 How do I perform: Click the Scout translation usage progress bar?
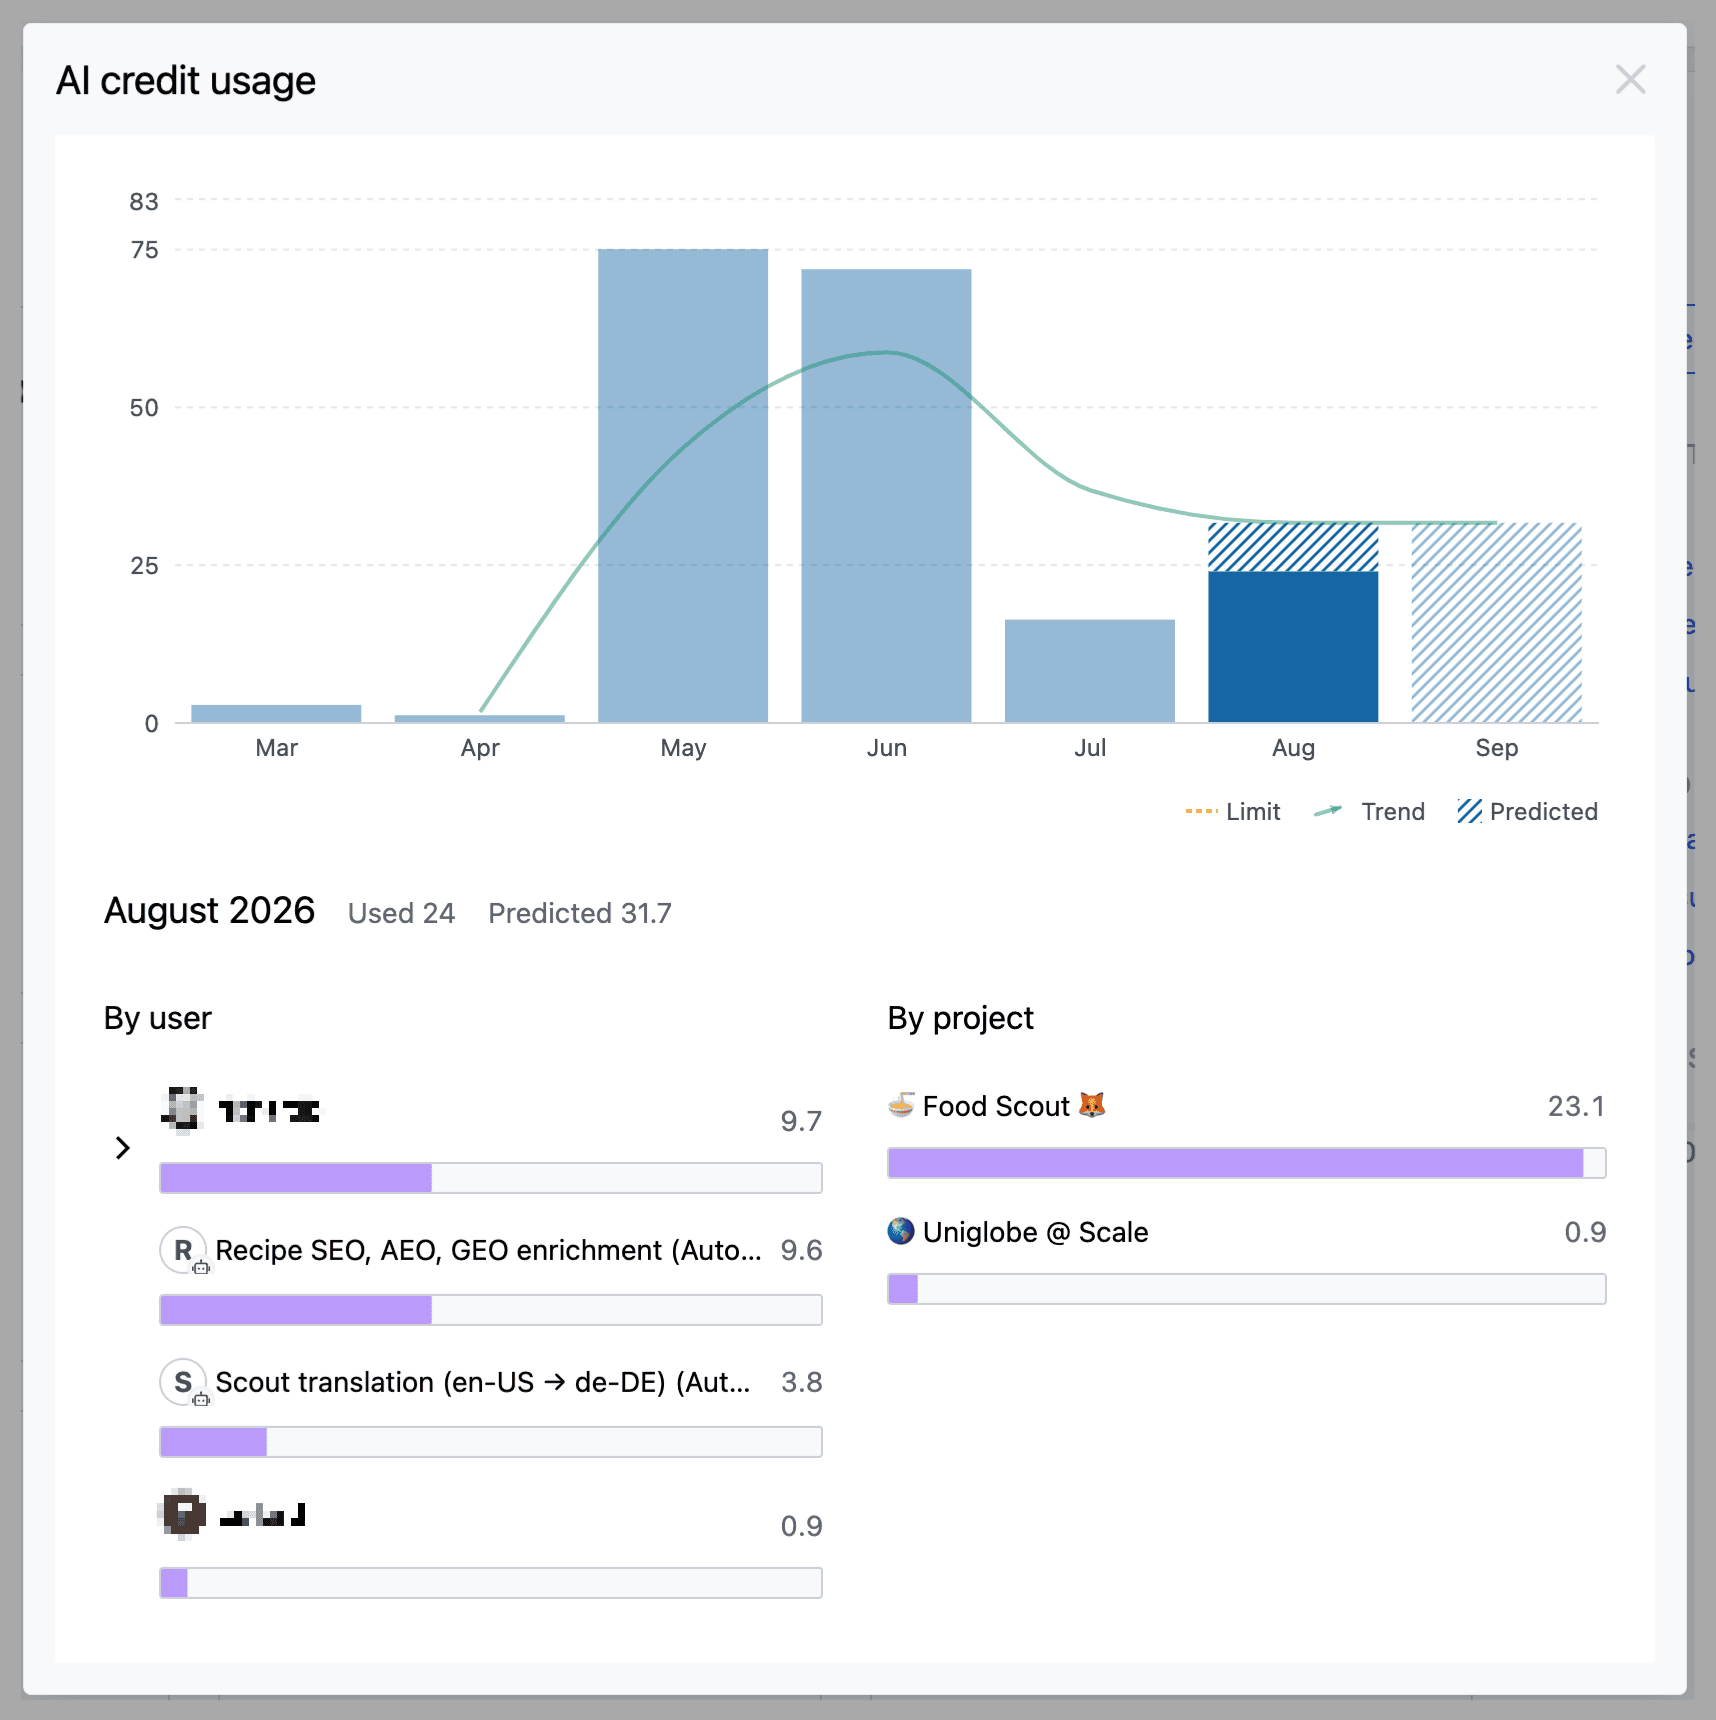[491, 1442]
